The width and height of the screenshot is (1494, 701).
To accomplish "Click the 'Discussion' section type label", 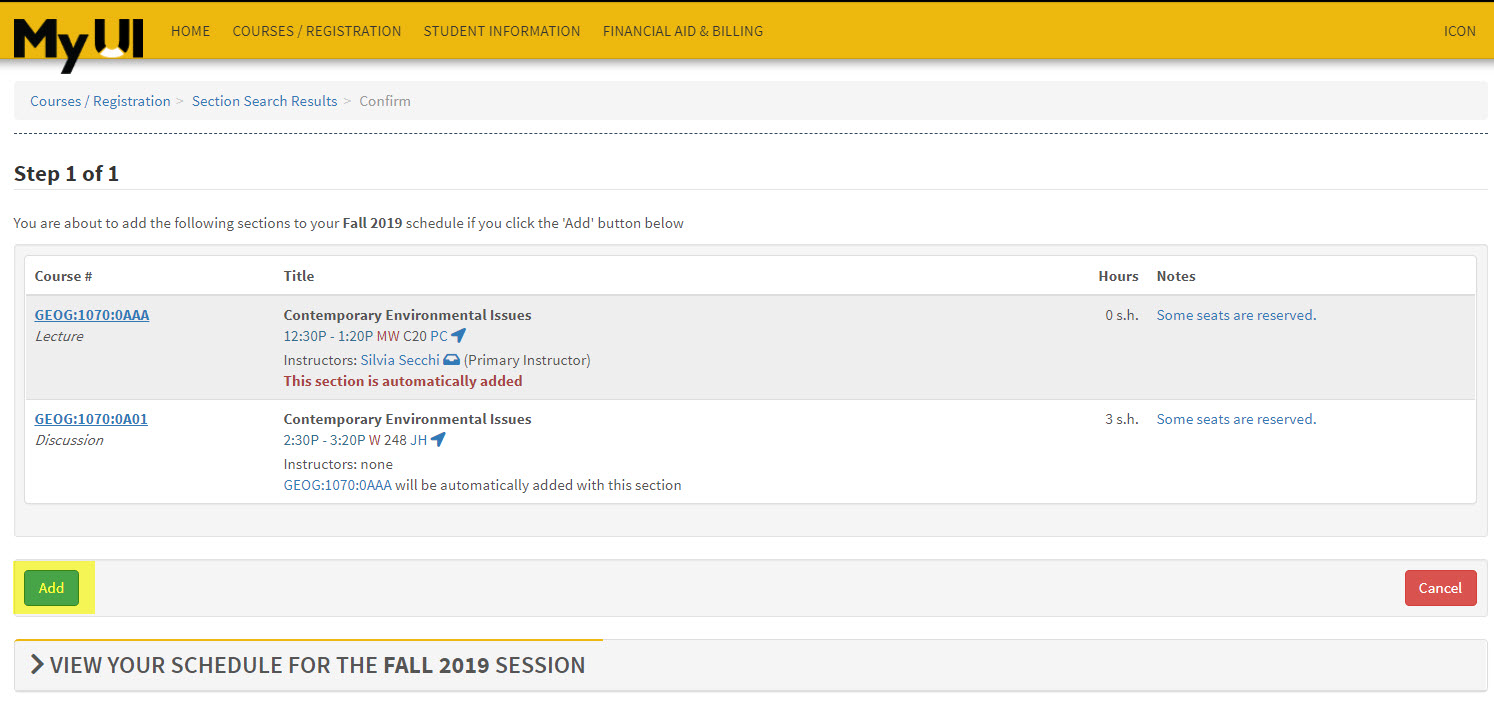I will [x=69, y=440].
